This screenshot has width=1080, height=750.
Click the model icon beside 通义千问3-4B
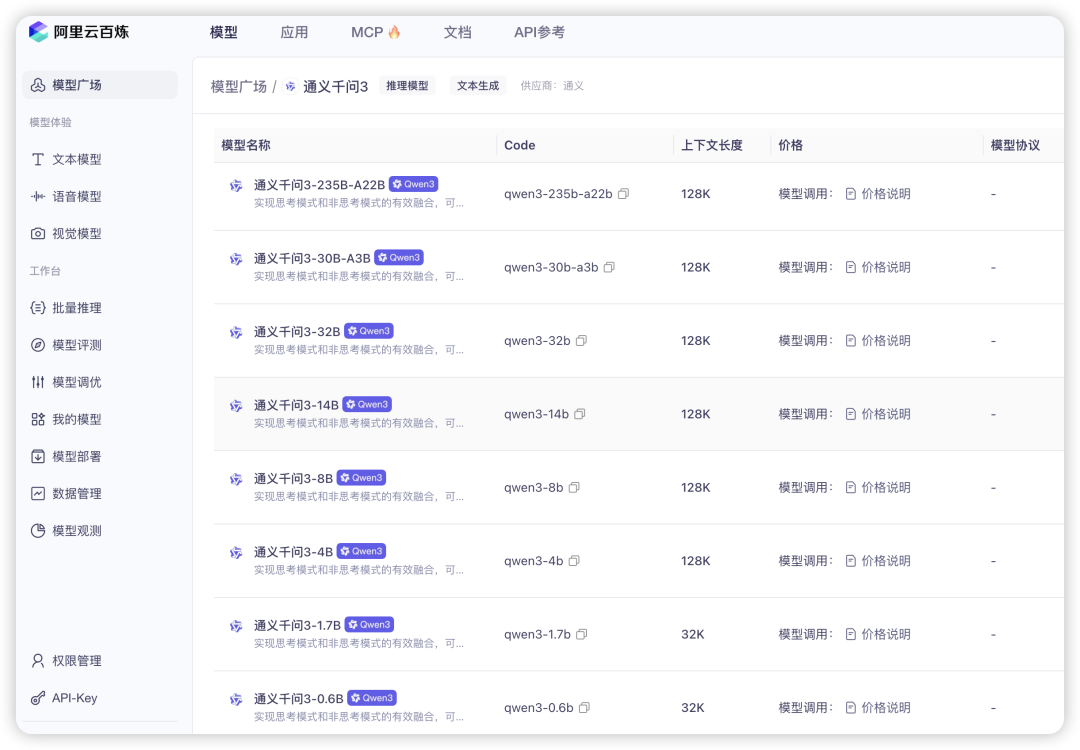click(x=236, y=552)
